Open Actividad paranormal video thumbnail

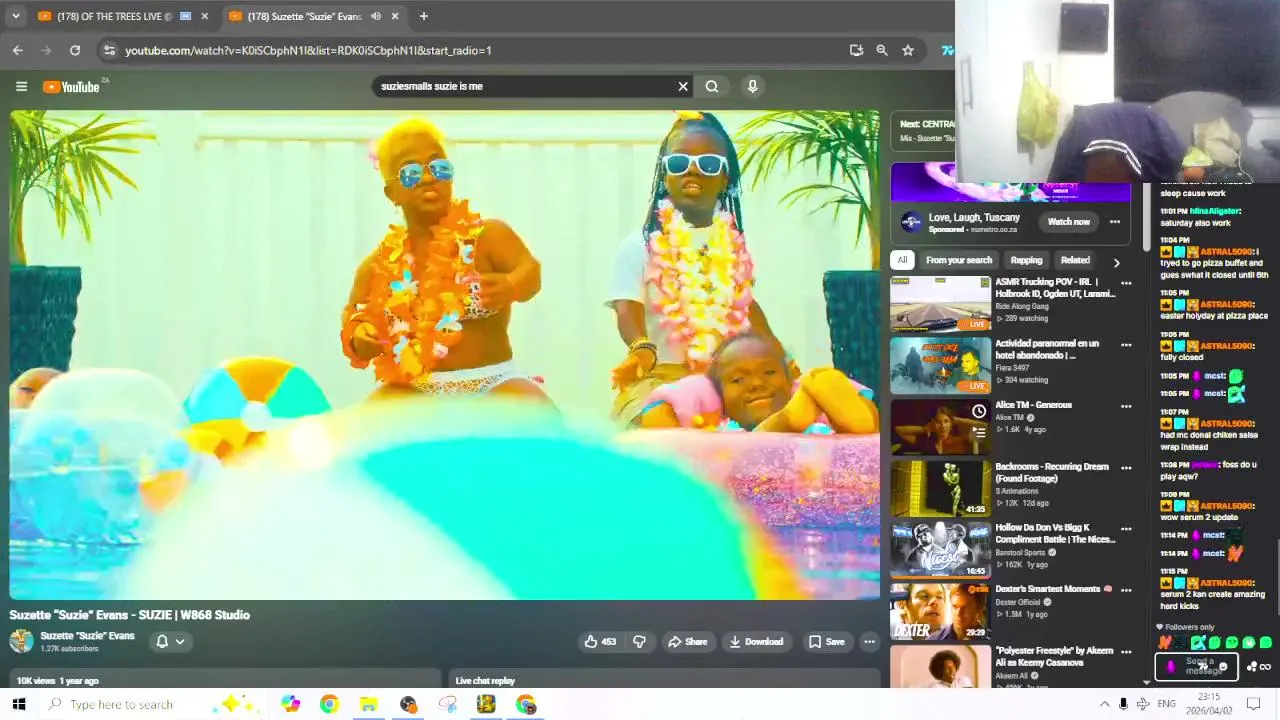(941, 365)
